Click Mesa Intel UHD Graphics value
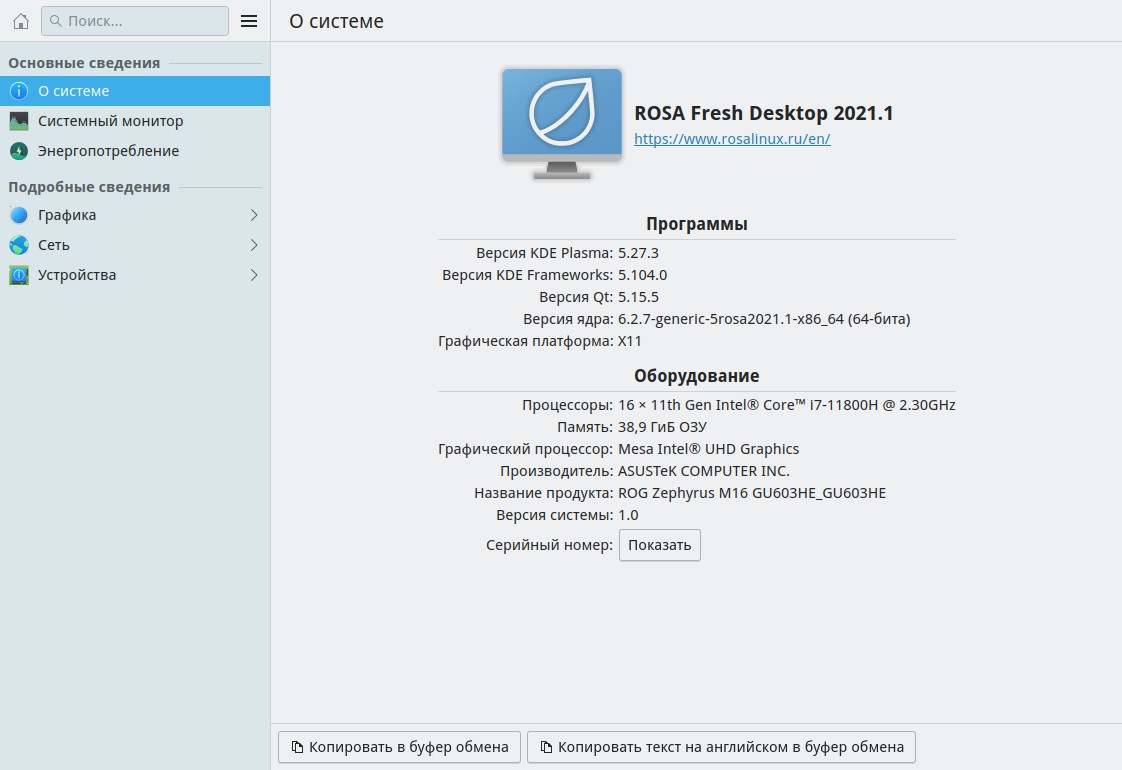Viewport: 1122px width, 770px height. click(x=708, y=449)
